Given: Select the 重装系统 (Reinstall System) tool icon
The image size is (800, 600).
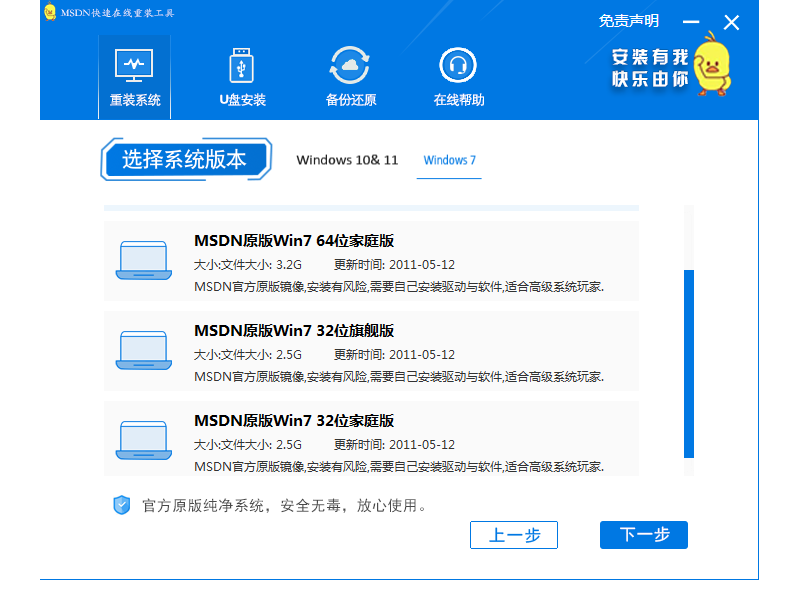Looking at the screenshot, I should click(134, 70).
